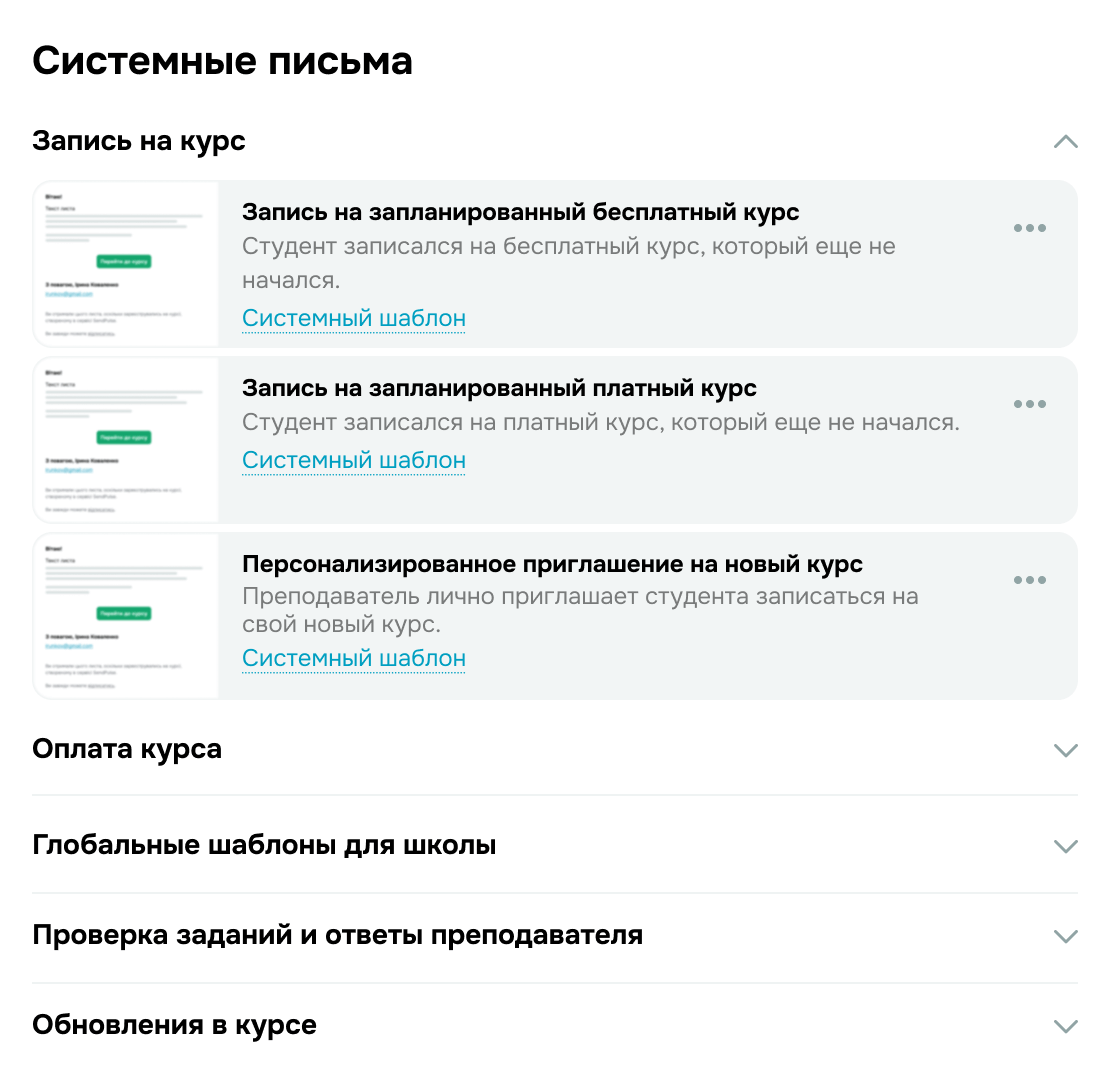Open "Системный шаблон" for the personalized invitation email

[x=353, y=658]
